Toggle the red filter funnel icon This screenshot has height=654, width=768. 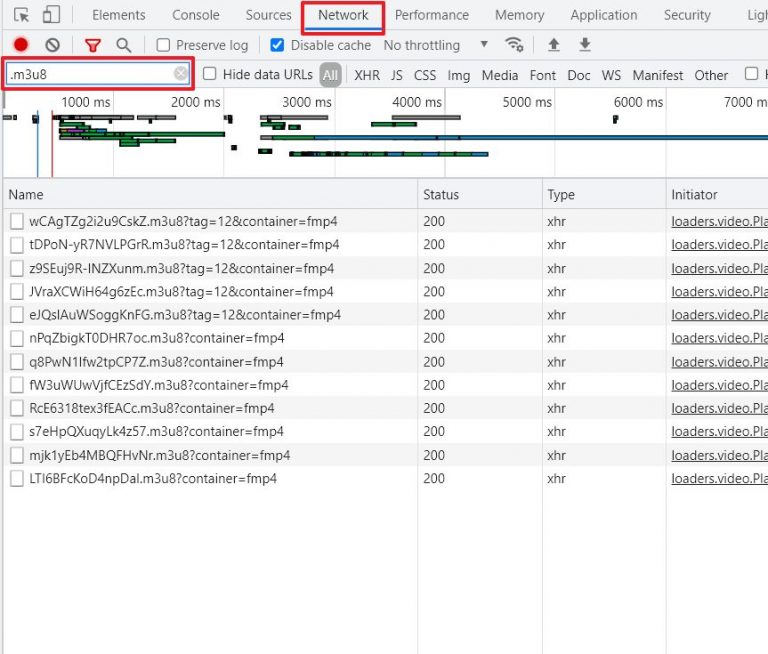[x=92, y=45]
